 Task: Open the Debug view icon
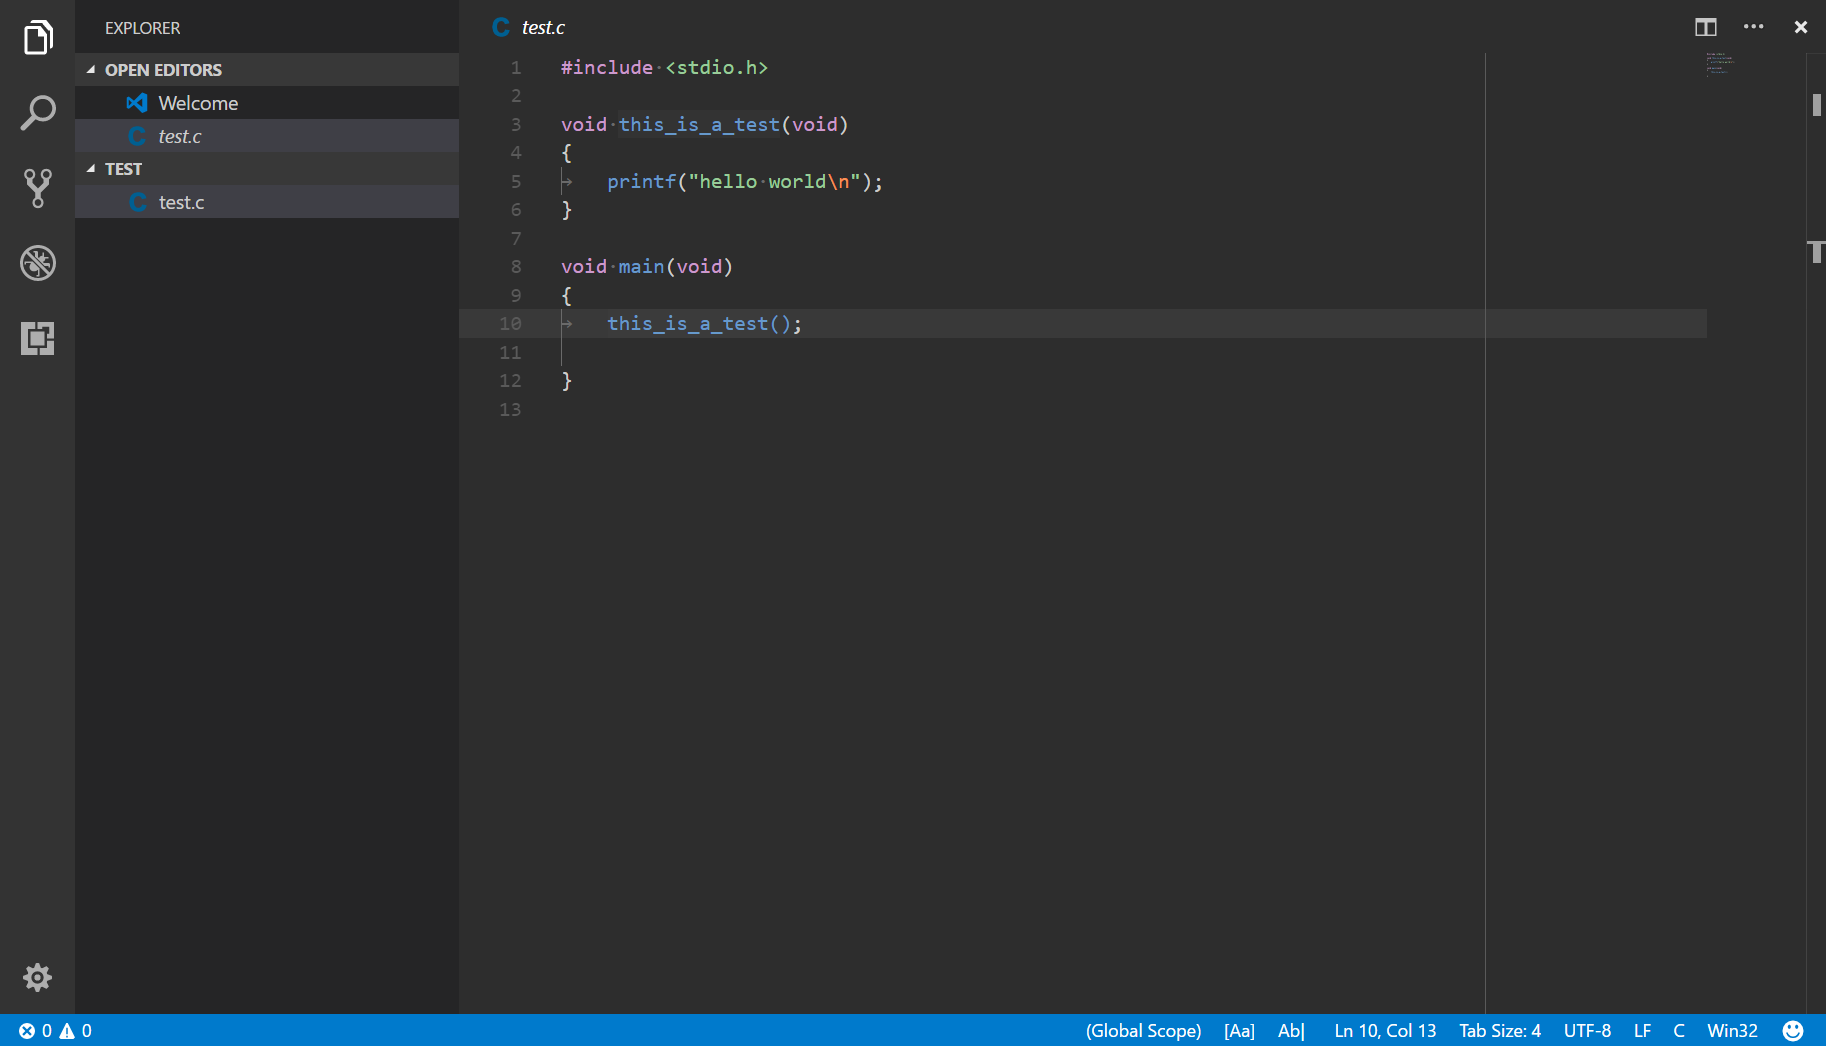click(38, 263)
